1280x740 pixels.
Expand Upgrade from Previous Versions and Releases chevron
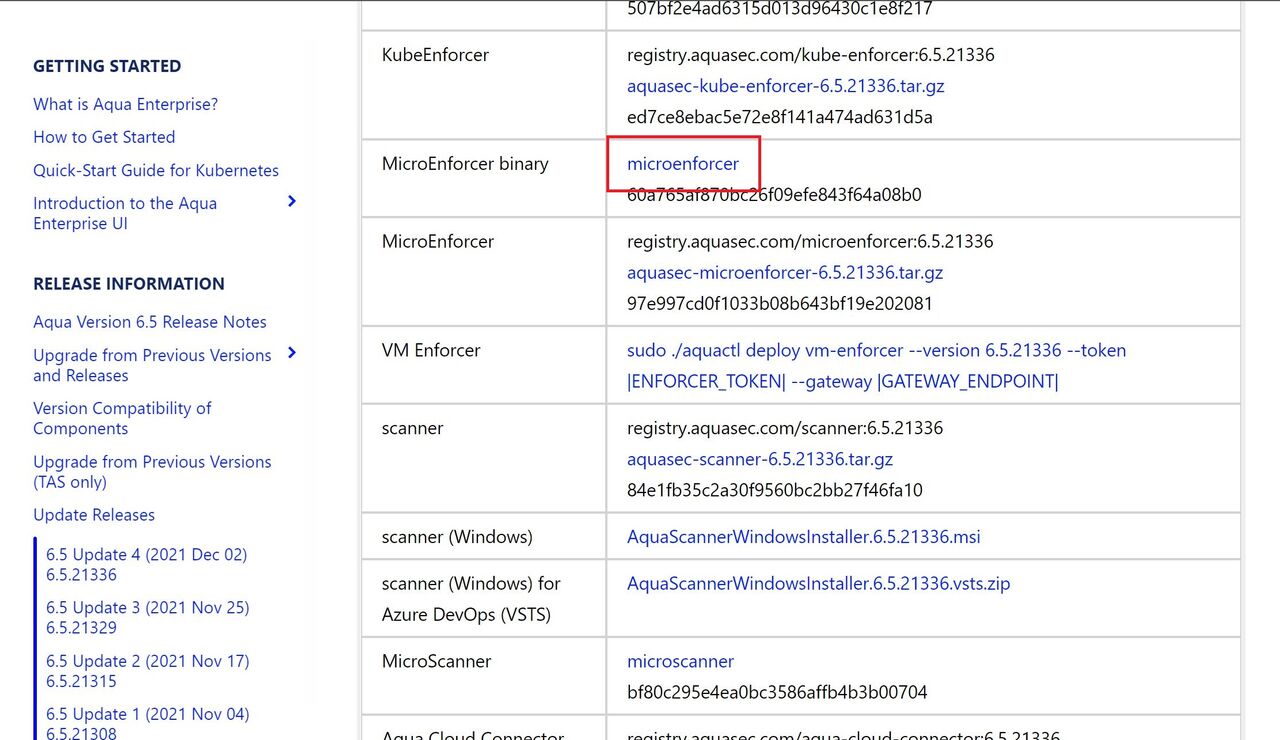(x=292, y=352)
